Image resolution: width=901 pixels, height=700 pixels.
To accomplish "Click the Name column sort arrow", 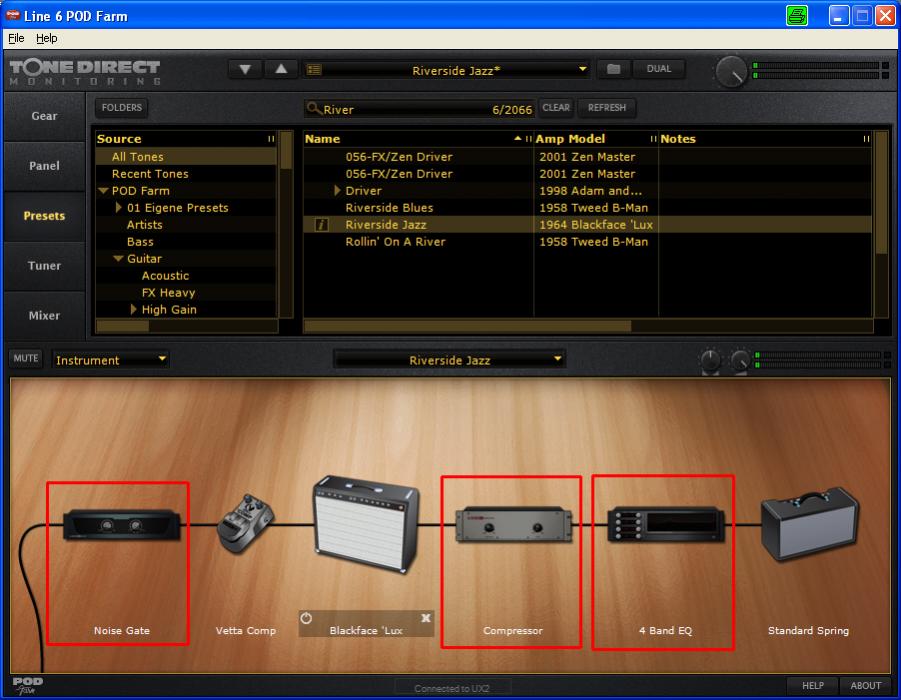I will (518, 139).
